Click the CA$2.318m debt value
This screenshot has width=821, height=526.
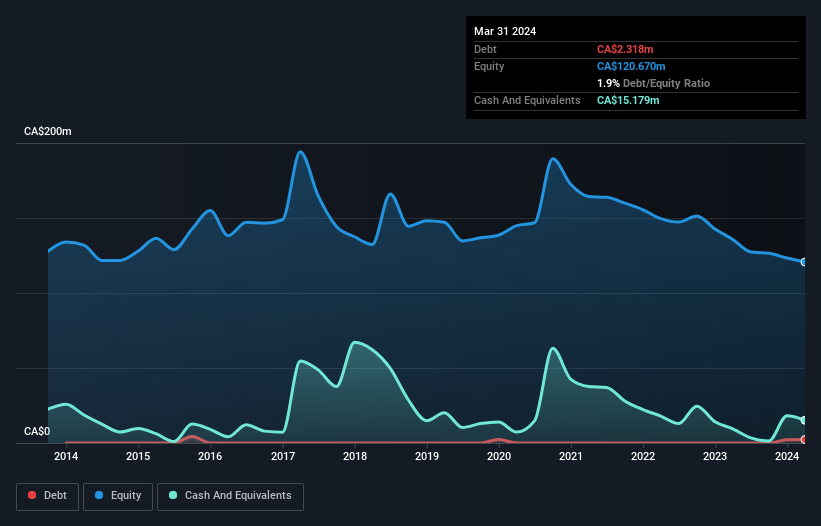pos(625,49)
